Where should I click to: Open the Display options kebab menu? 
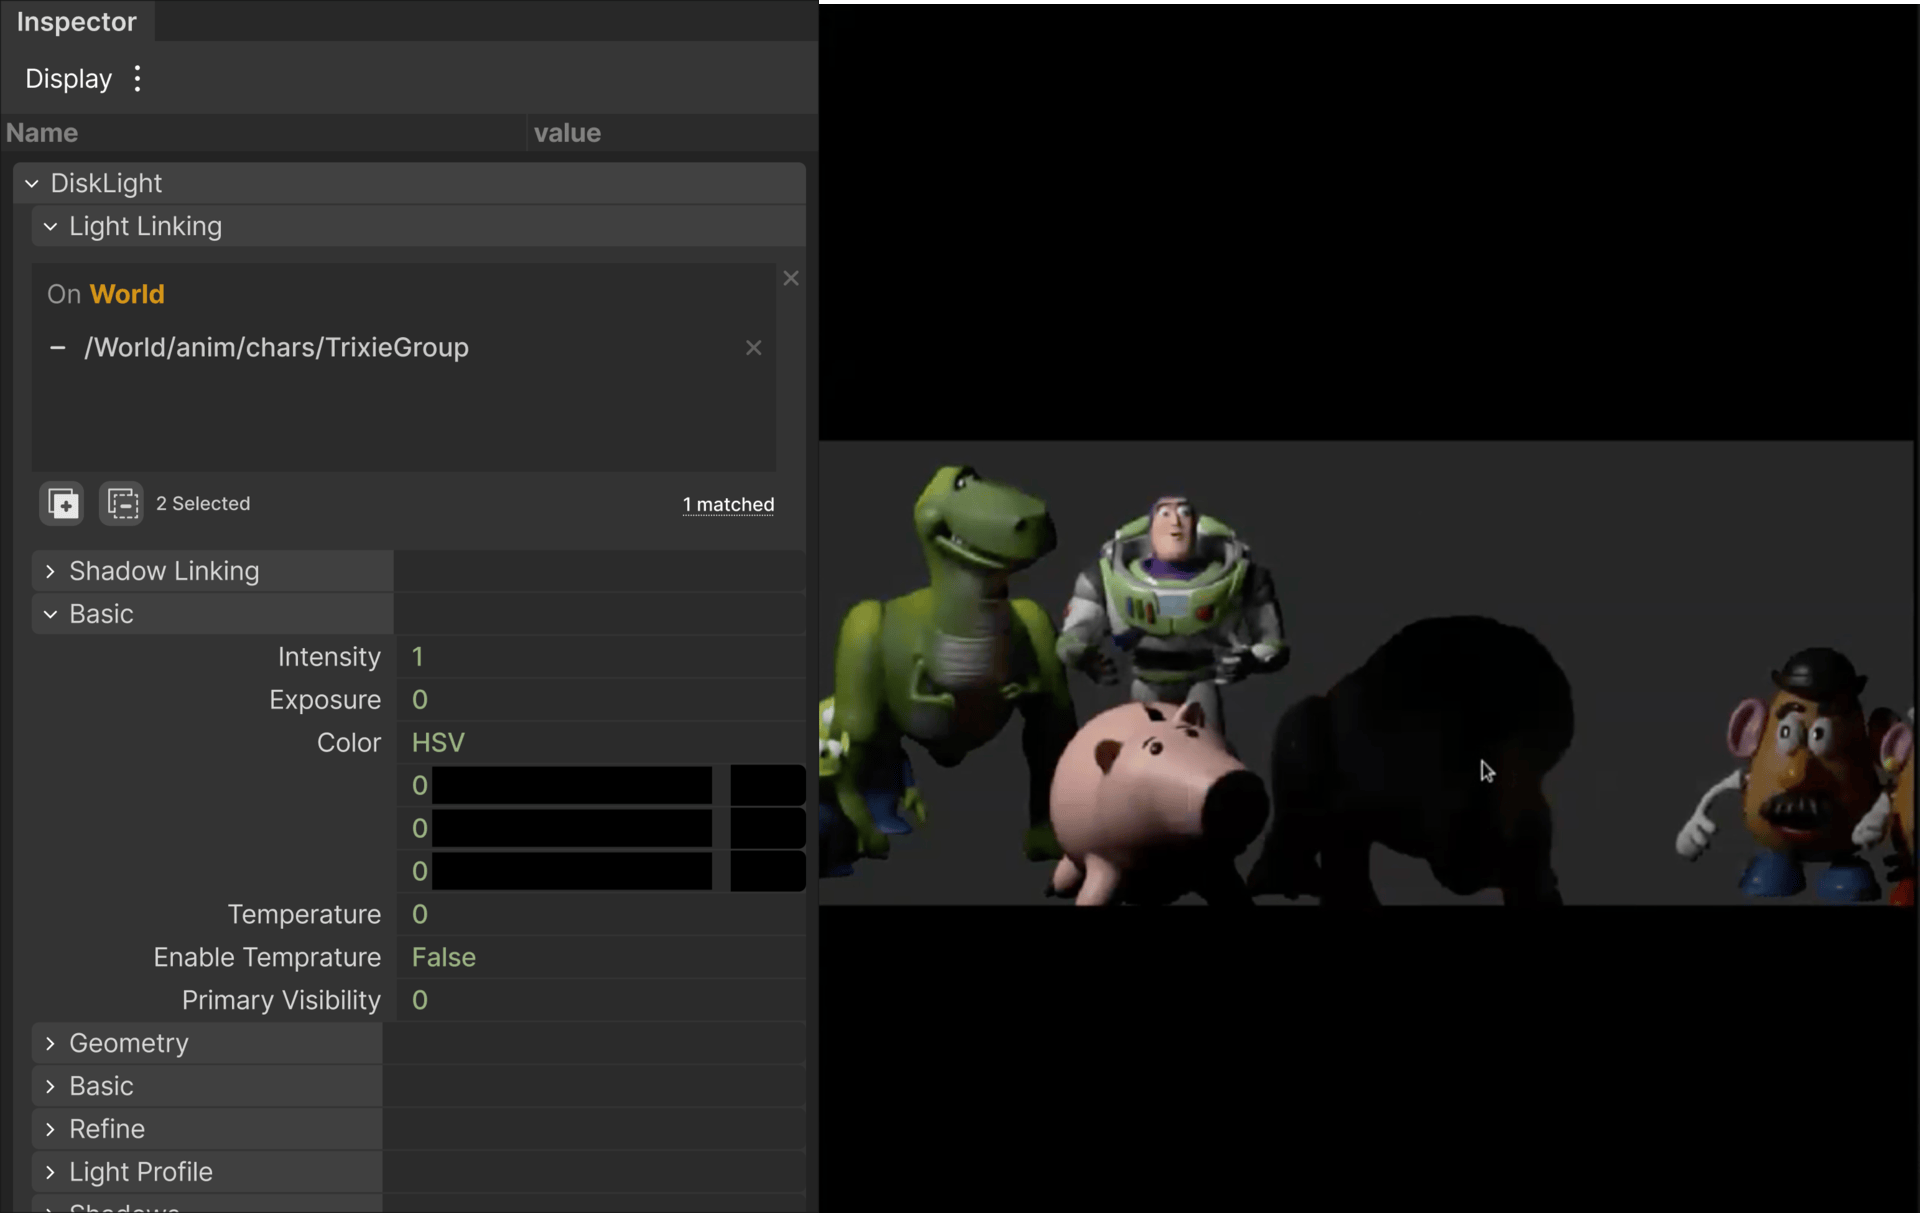click(138, 79)
